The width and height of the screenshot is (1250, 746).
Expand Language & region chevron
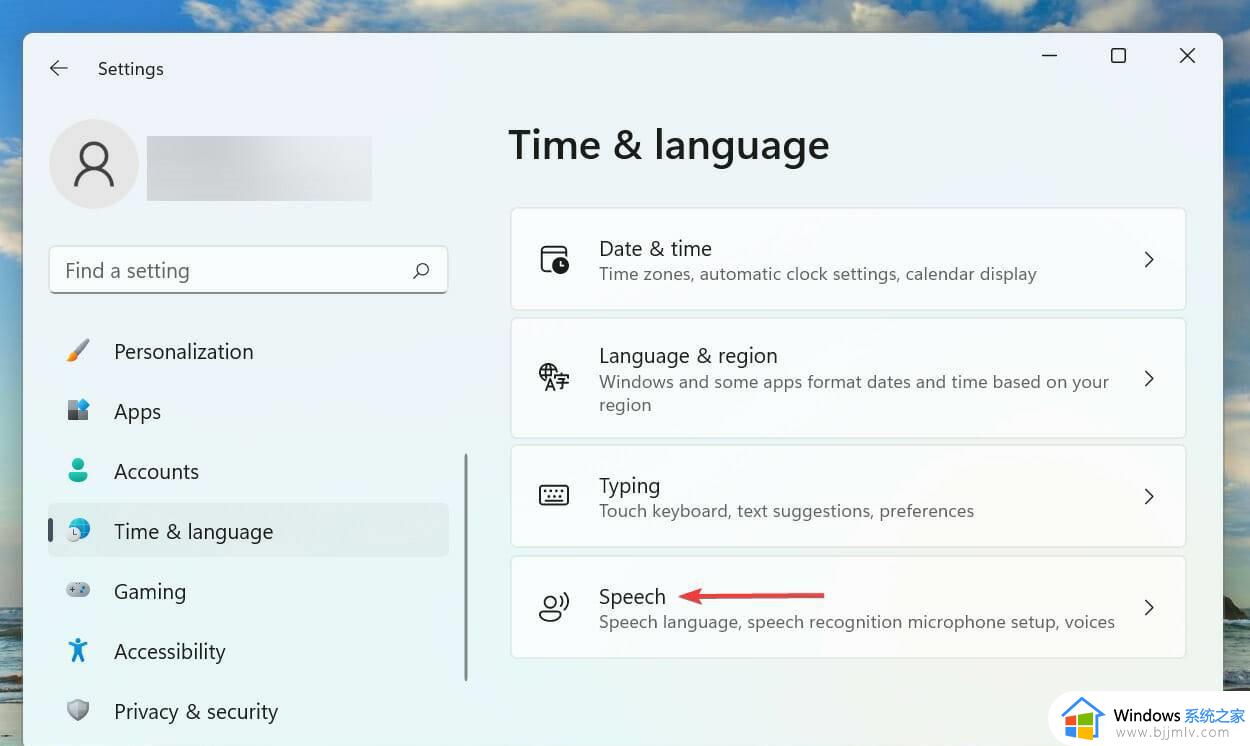[x=1149, y=379]
